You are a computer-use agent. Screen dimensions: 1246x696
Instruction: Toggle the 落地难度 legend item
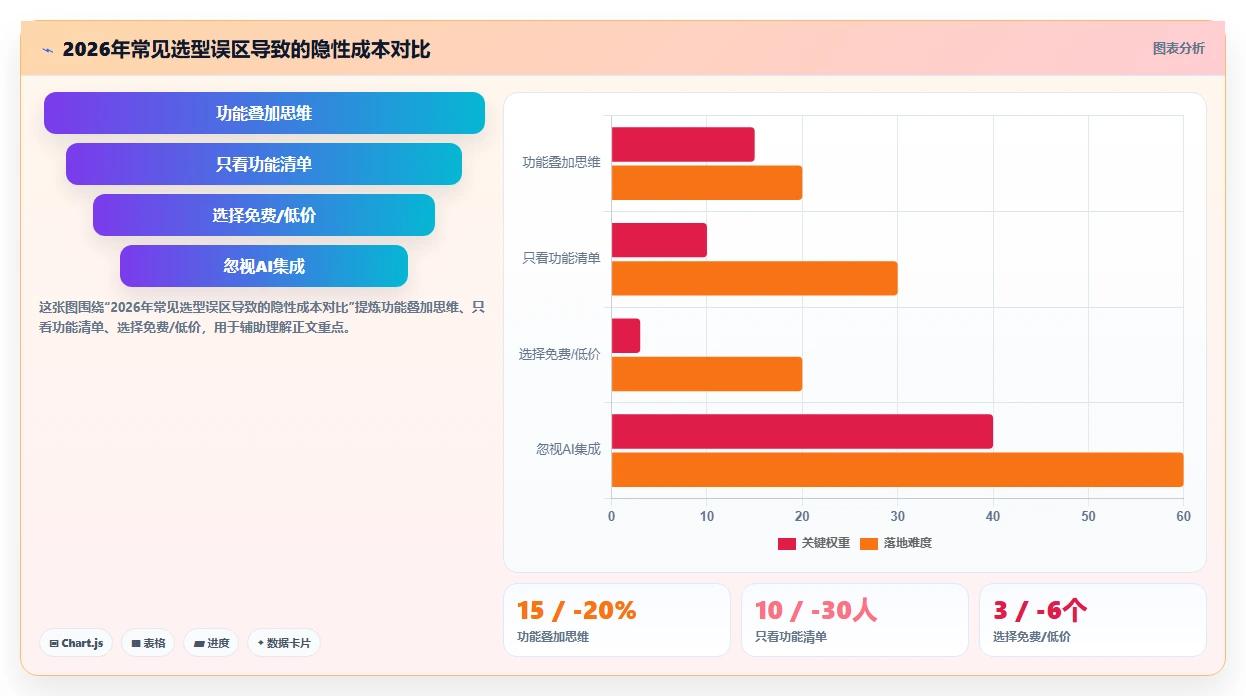pyautogui.click(x=896, y=543)
